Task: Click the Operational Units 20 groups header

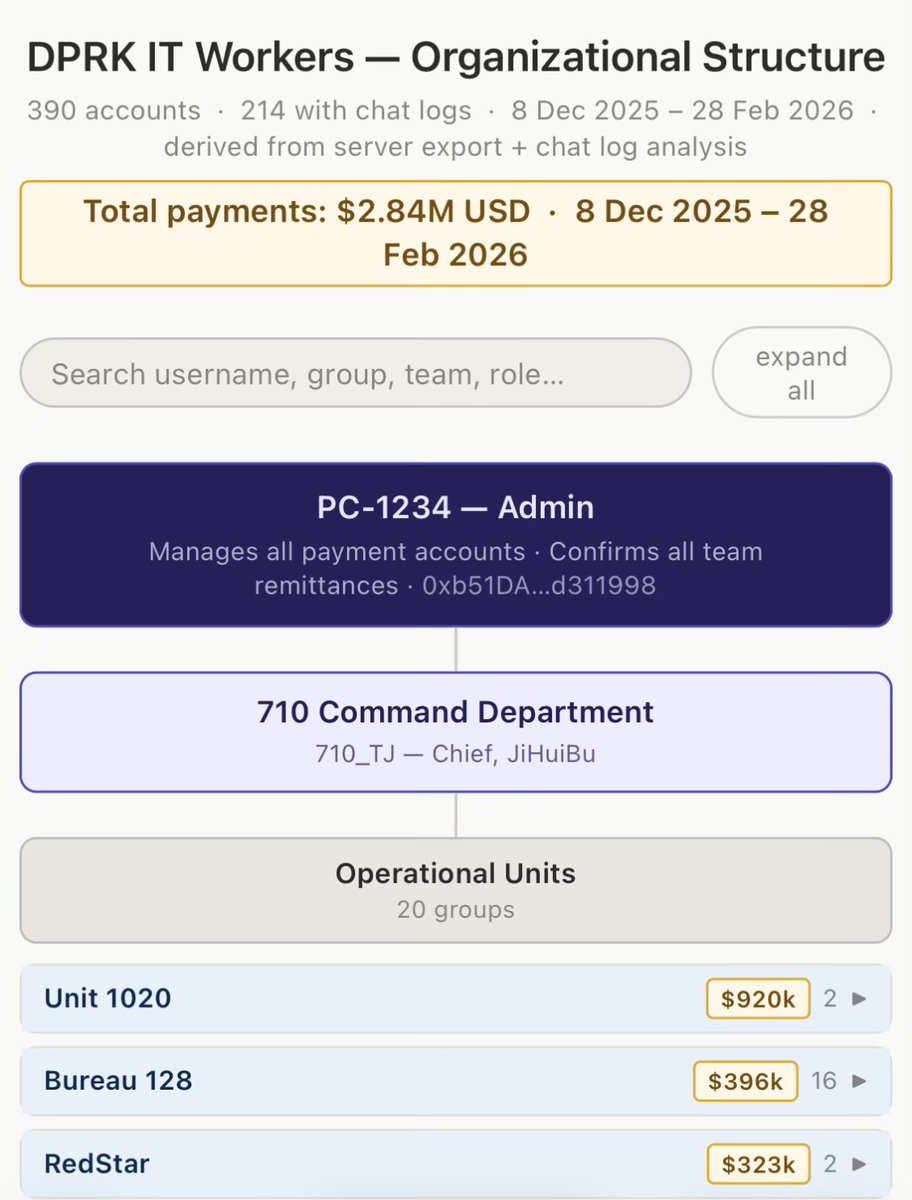Action: (456, 890)
